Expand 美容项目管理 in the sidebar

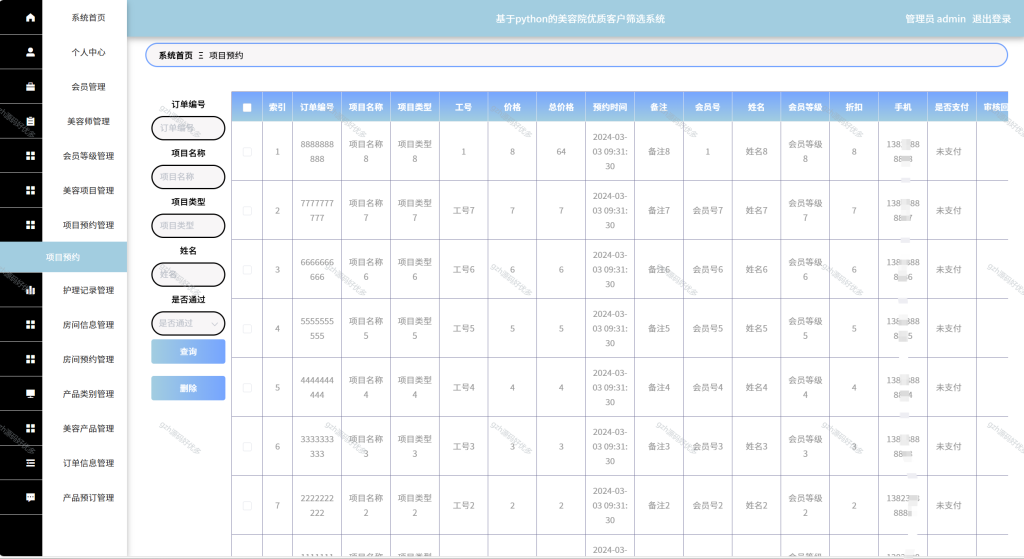pos(88,191)
